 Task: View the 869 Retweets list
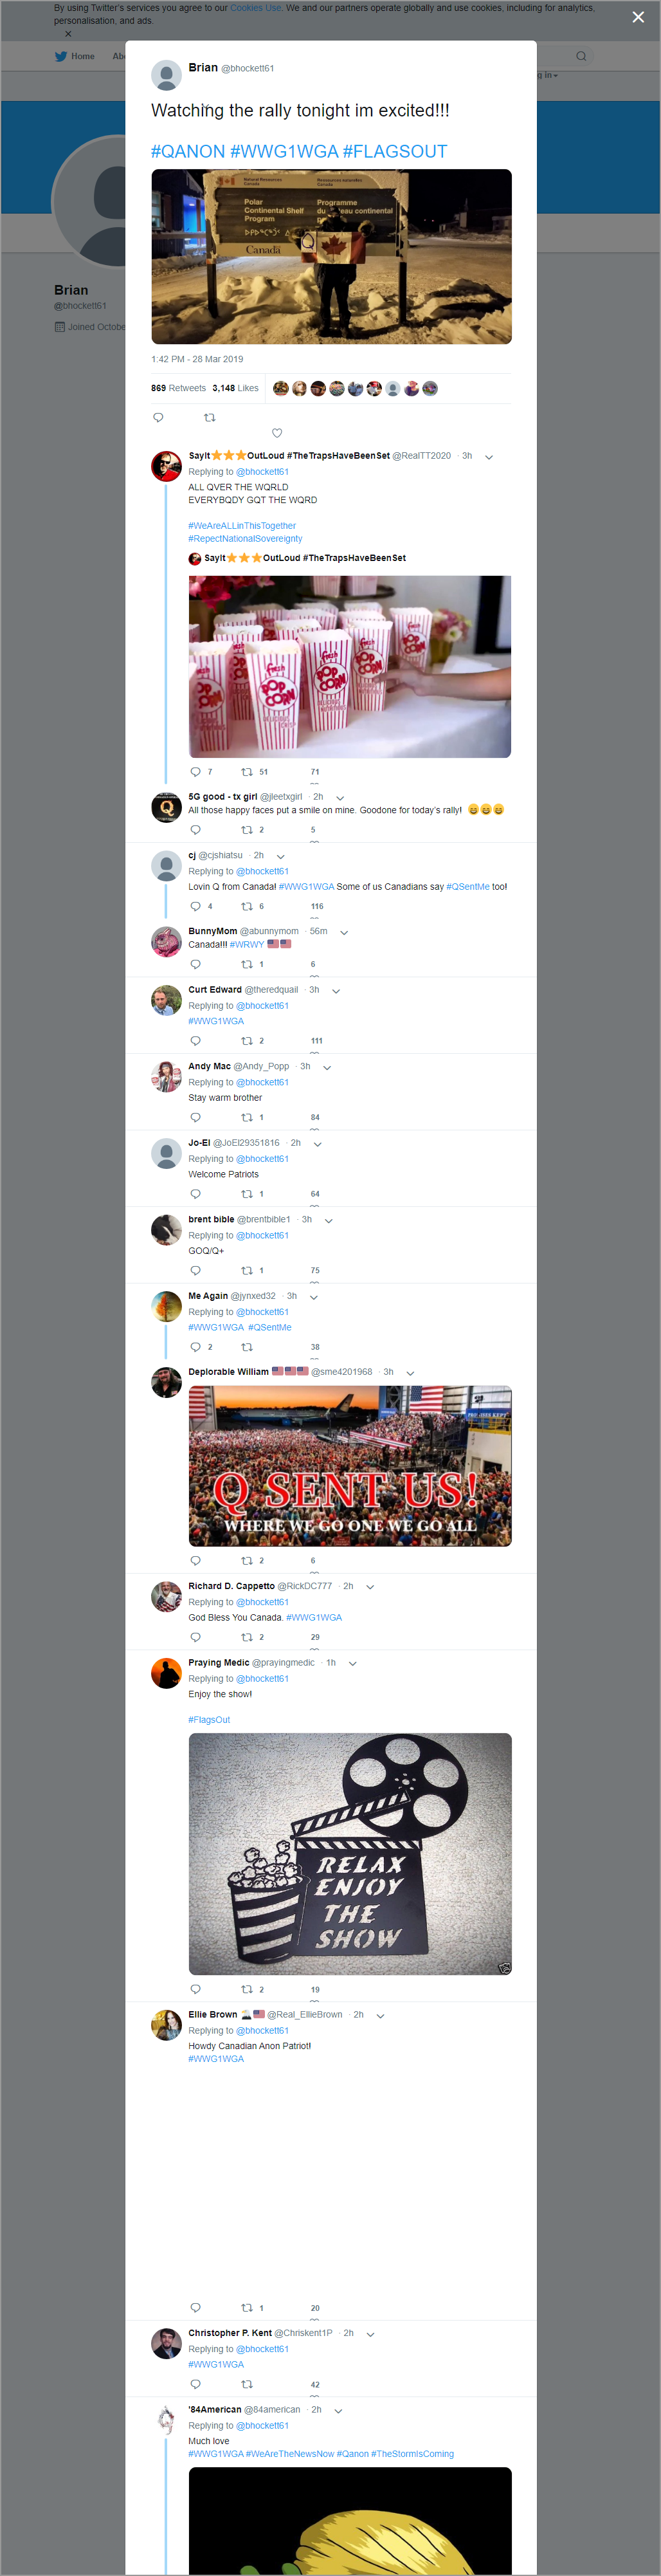pyautogui.click(x=178, y=388)
